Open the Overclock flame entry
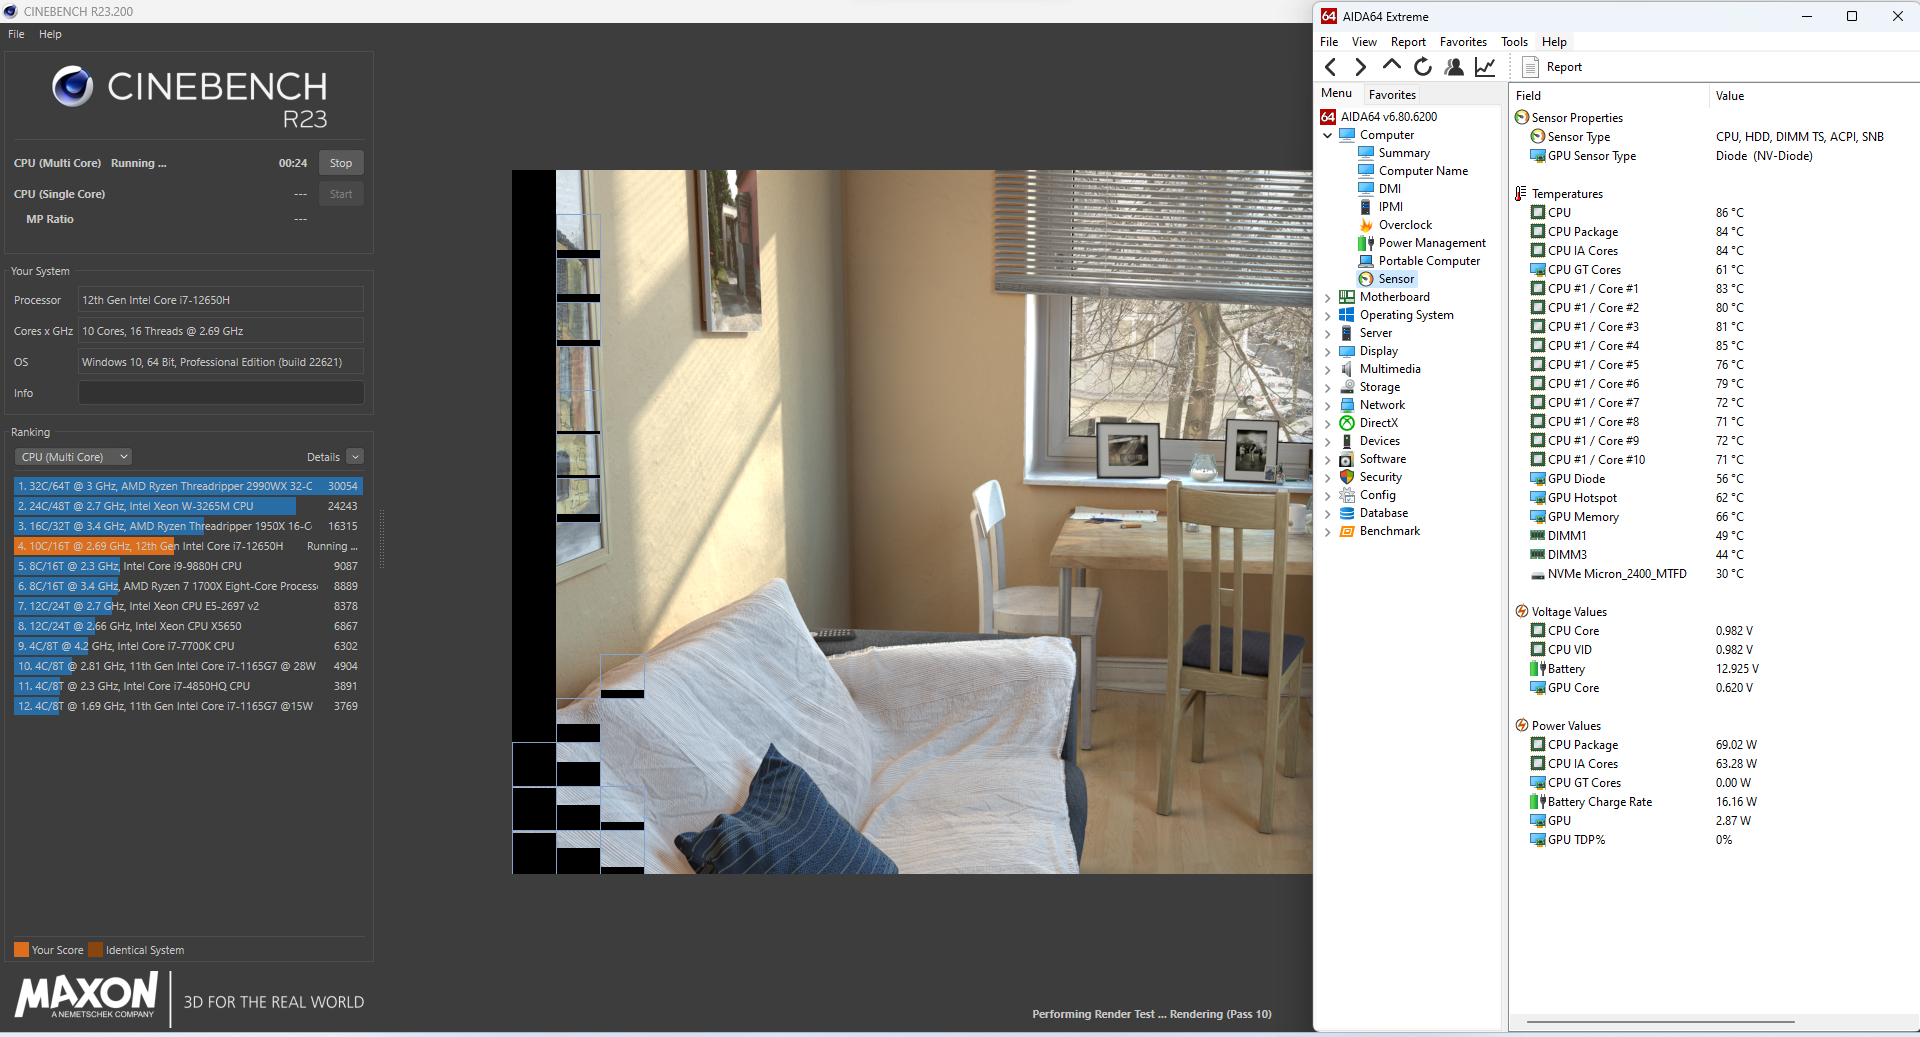The width and height of the screenshot is (1920, 1037). coord(1405,225)
